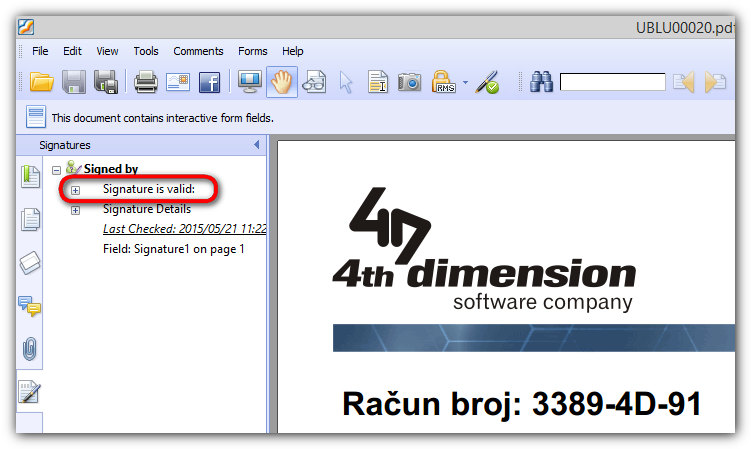751x449 pixels.
Task: Print the document via printer icon
Action: tap(146, 82)
